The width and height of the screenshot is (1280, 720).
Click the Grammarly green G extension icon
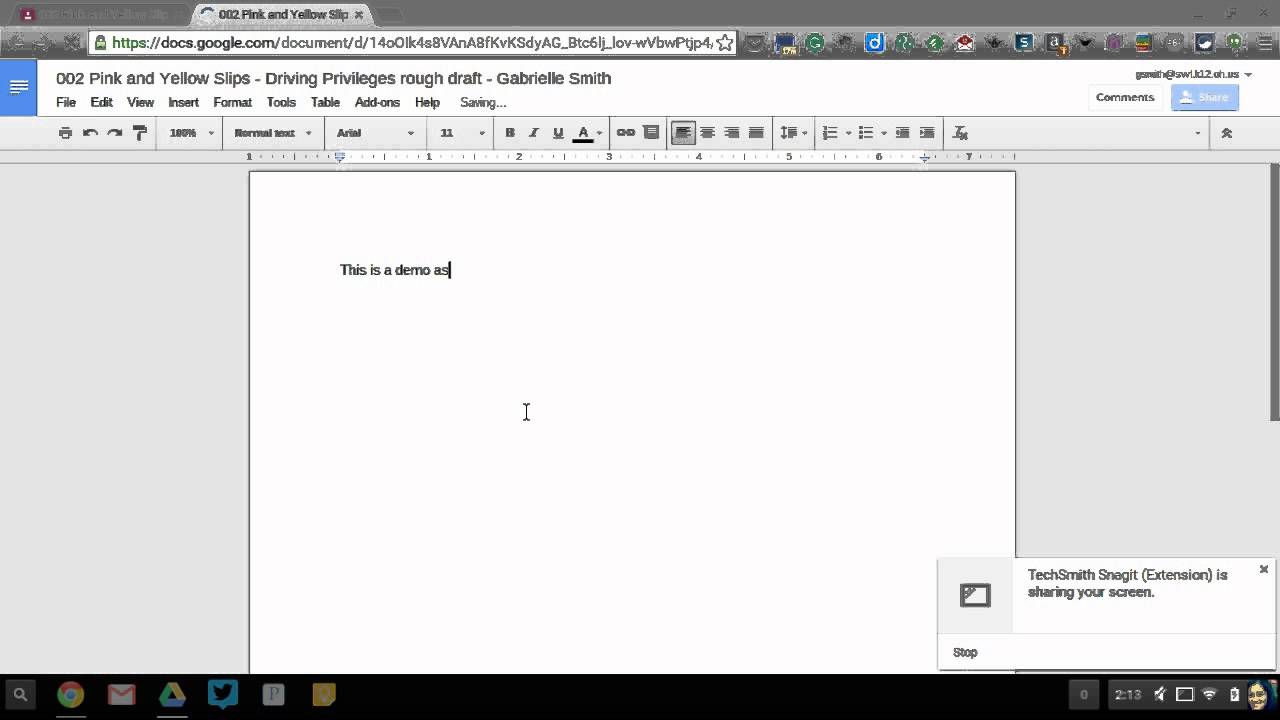tap(815, 43)
